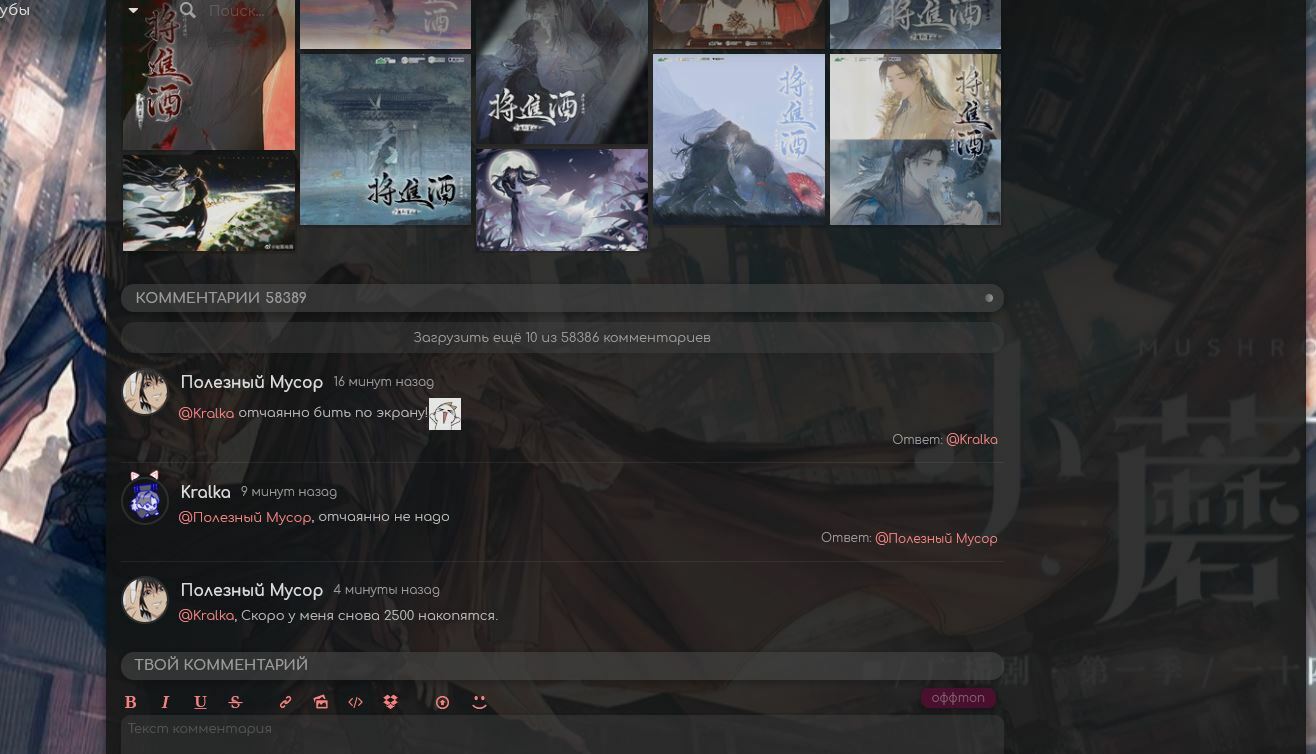Open the smiley emoji picker

tap(479, 702)
